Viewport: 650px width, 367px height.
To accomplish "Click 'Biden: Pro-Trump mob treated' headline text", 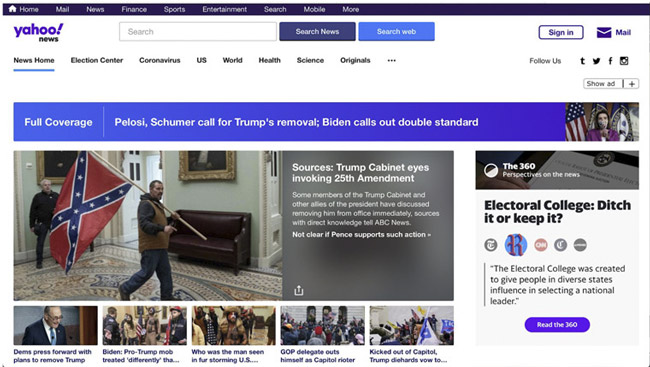I will [x=141, y=356].
